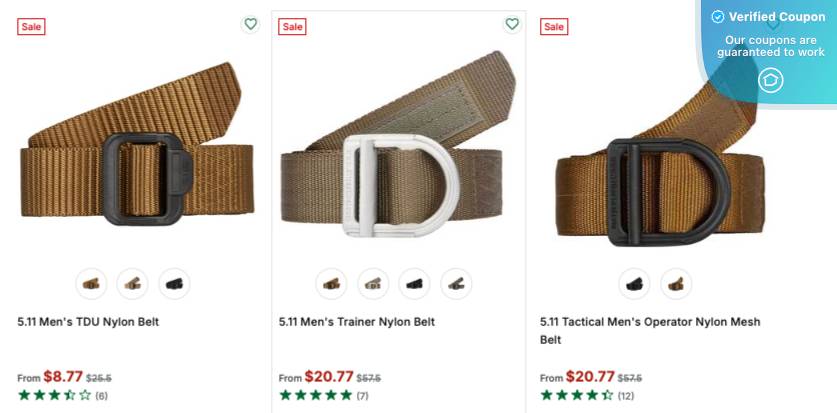The height and width of the screenshot is (413, 837).
Task: Click the TDU Nylon Belt product image
Action: (x=137, y=144)
